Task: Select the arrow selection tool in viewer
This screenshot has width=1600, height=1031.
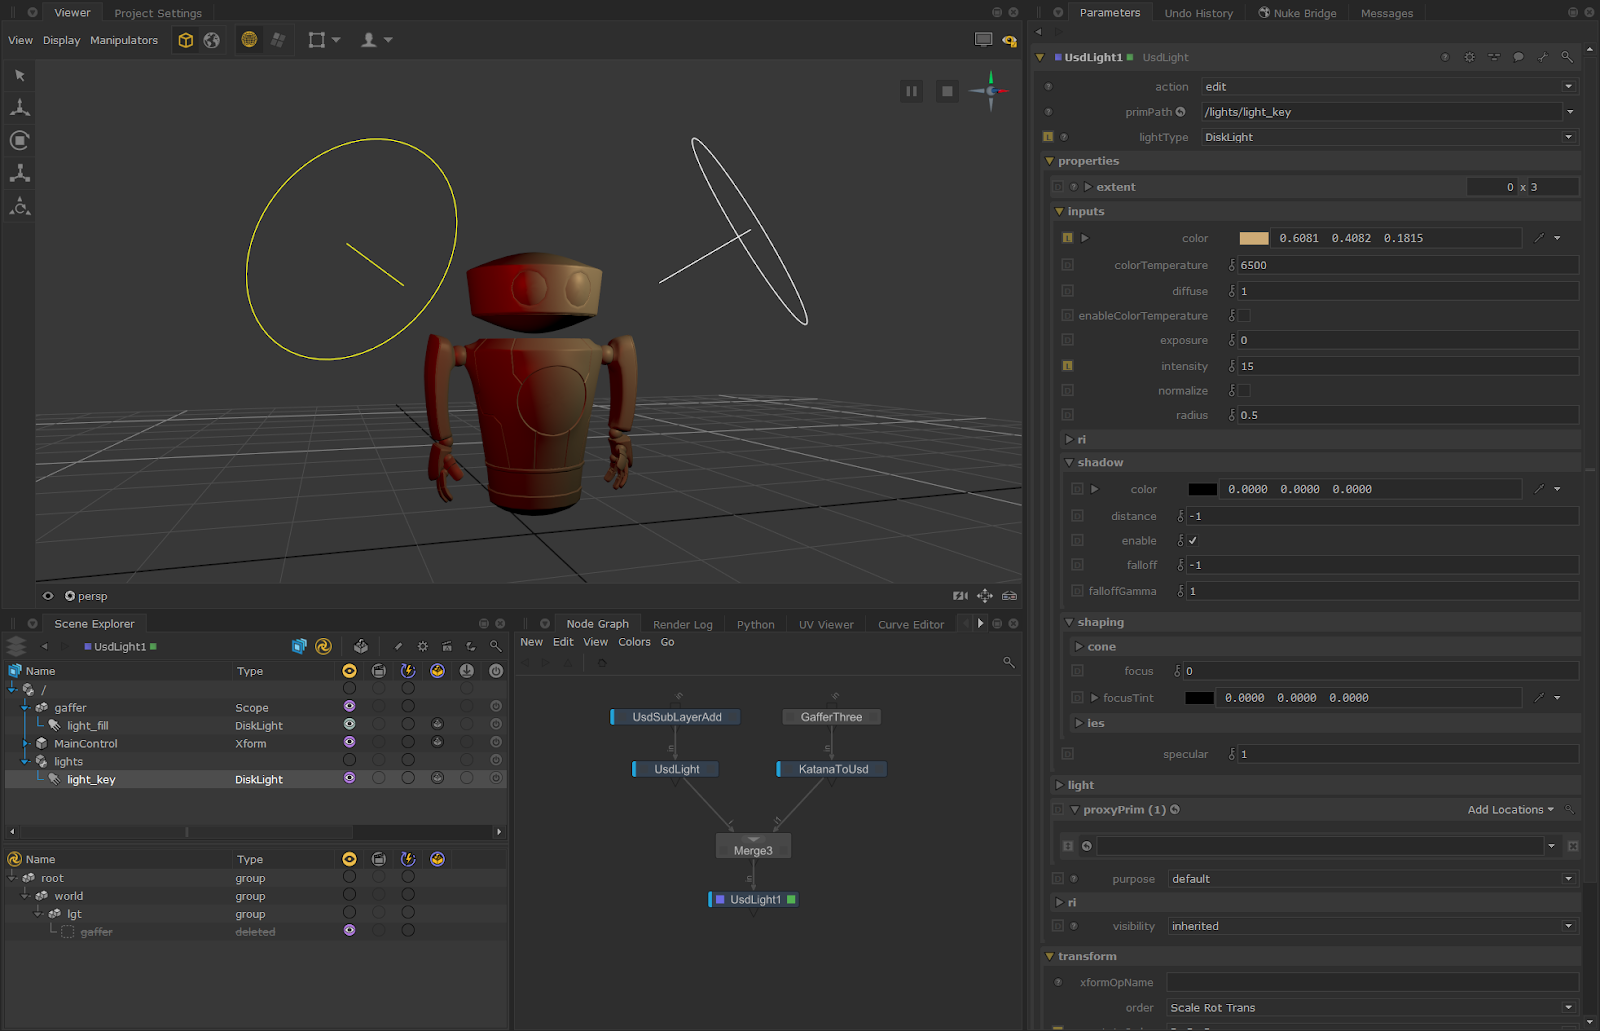Action: pyautogui.click(x=20, y=75)
